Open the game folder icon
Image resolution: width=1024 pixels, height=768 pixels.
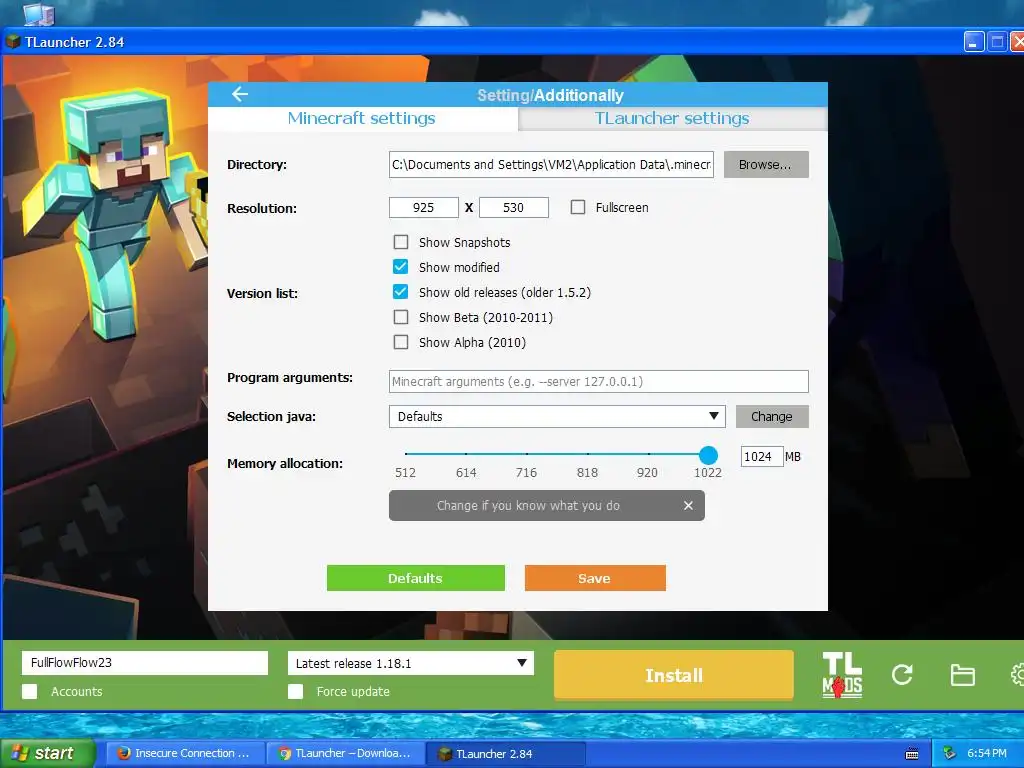point(962,675)
